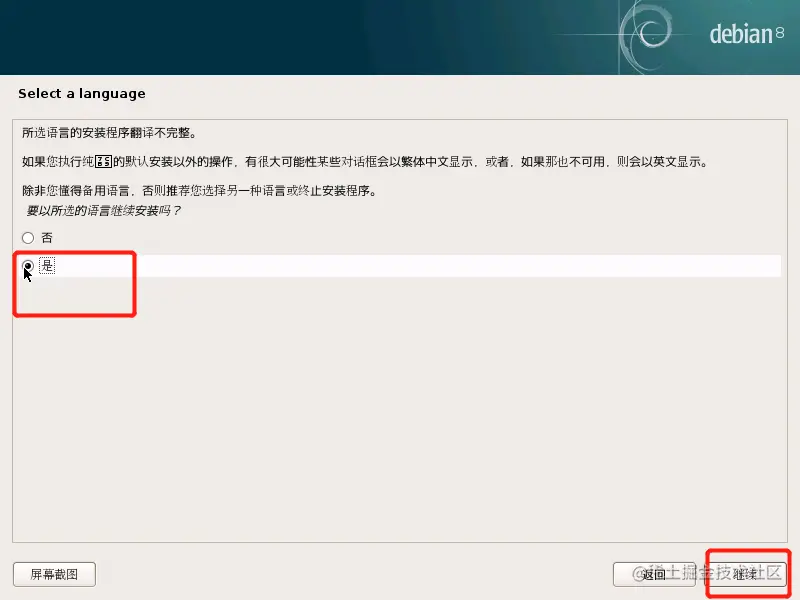800x600 pixels.
Task: Take a screenshot with 屏幕截图 button
Action: tap(54, 574)
